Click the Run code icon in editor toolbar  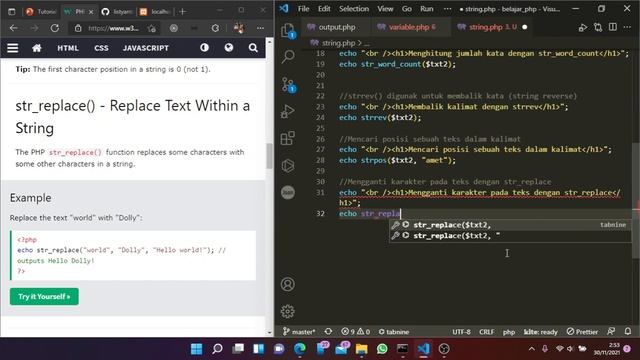pyautogui.click(x=582, y=27)
